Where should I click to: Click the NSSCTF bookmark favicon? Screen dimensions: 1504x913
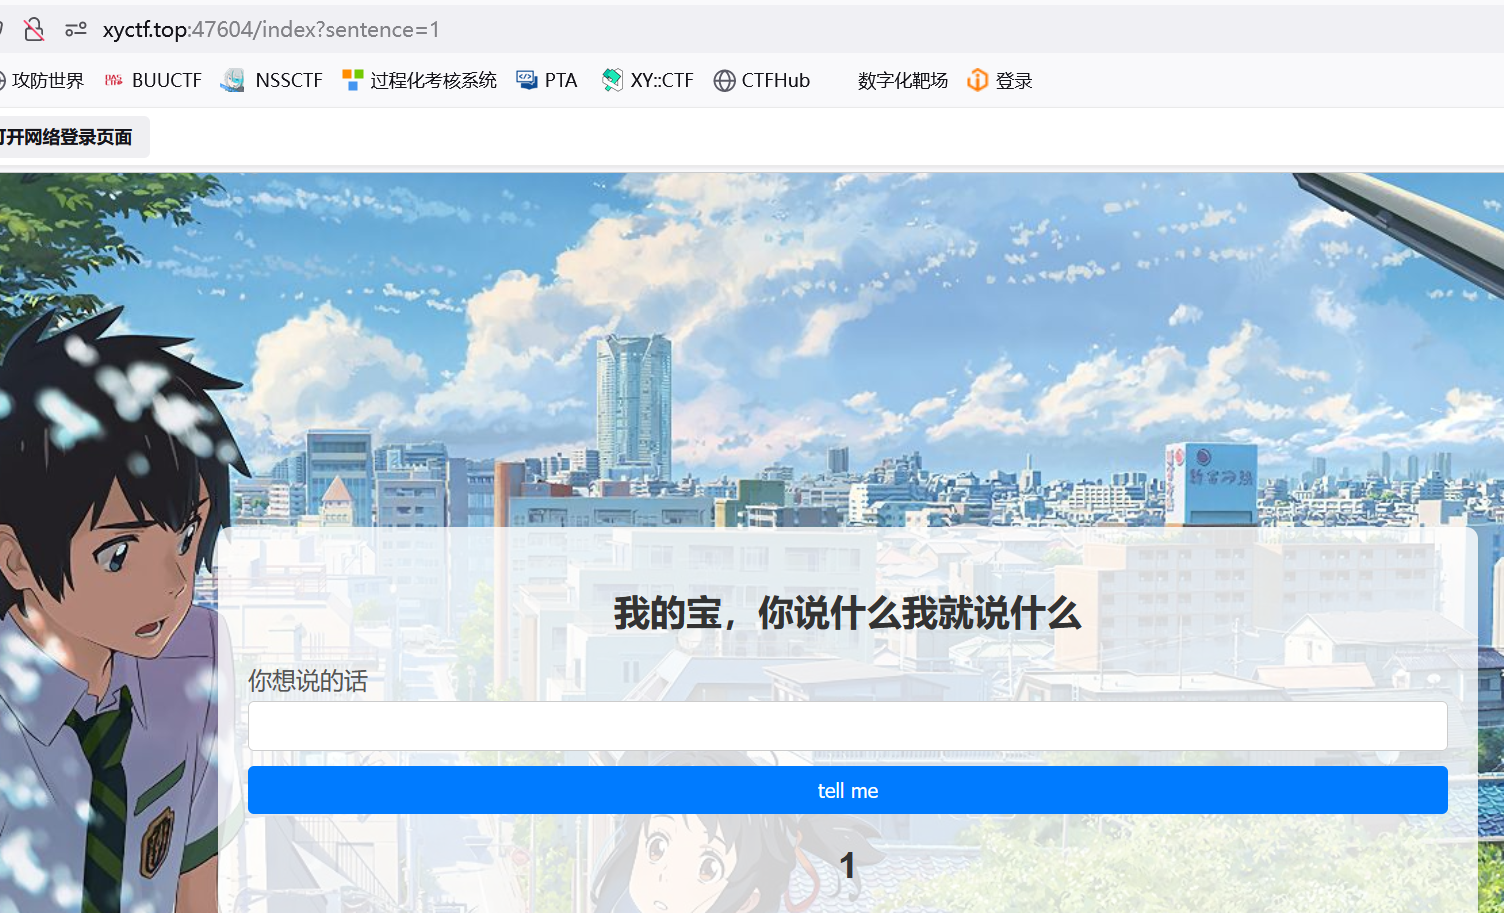233,80
